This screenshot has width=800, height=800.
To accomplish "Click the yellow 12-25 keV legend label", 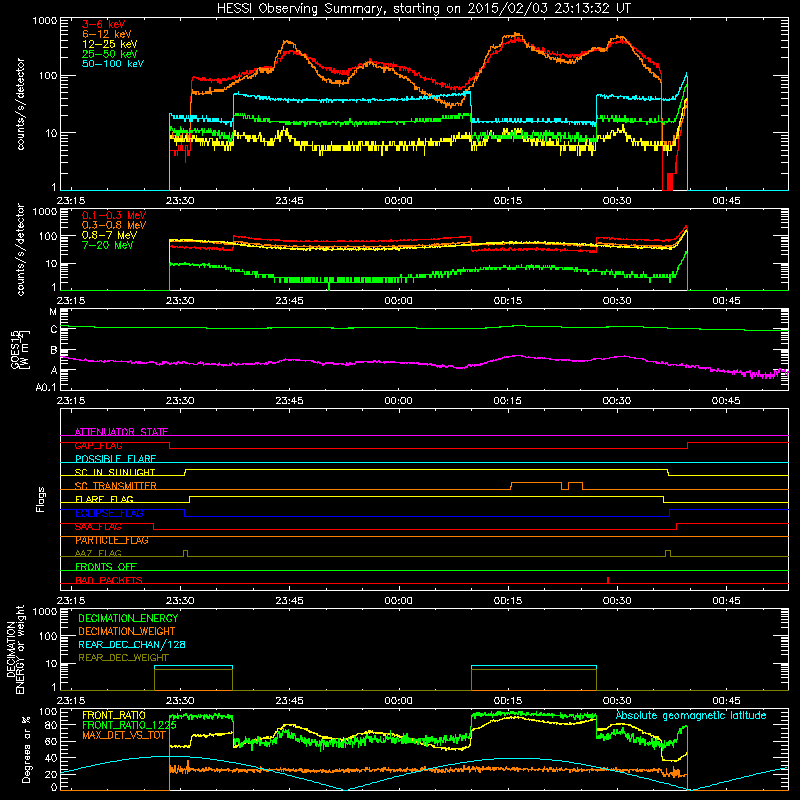I will click(x=110, y=44).
